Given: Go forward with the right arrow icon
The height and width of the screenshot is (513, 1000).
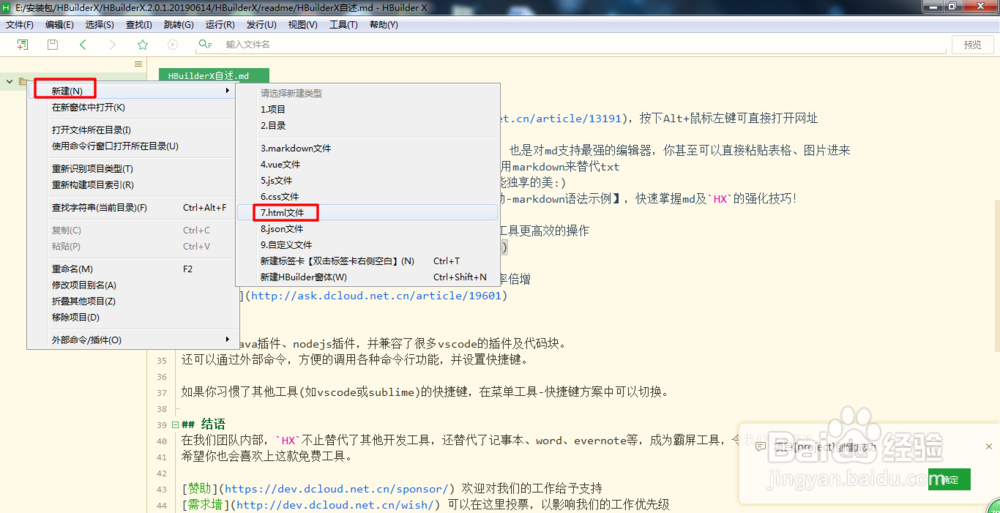Looking at the screenshot, I should click(x=112, y=45).
